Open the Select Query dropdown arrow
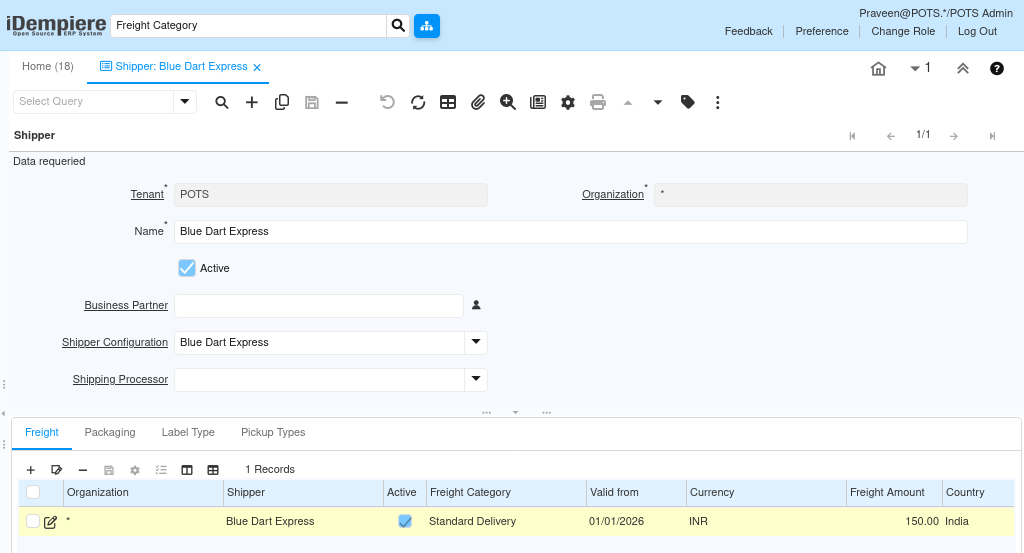This screenshot has width=1024, height=553. [x=185, y=101]
